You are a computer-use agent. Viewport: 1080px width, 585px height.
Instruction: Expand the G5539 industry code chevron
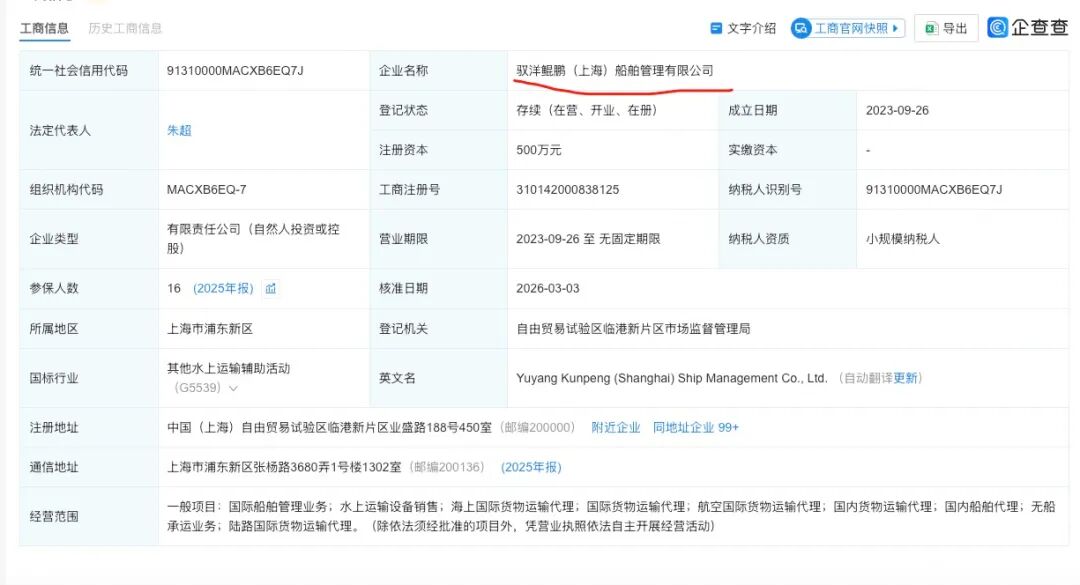point(233,388)
